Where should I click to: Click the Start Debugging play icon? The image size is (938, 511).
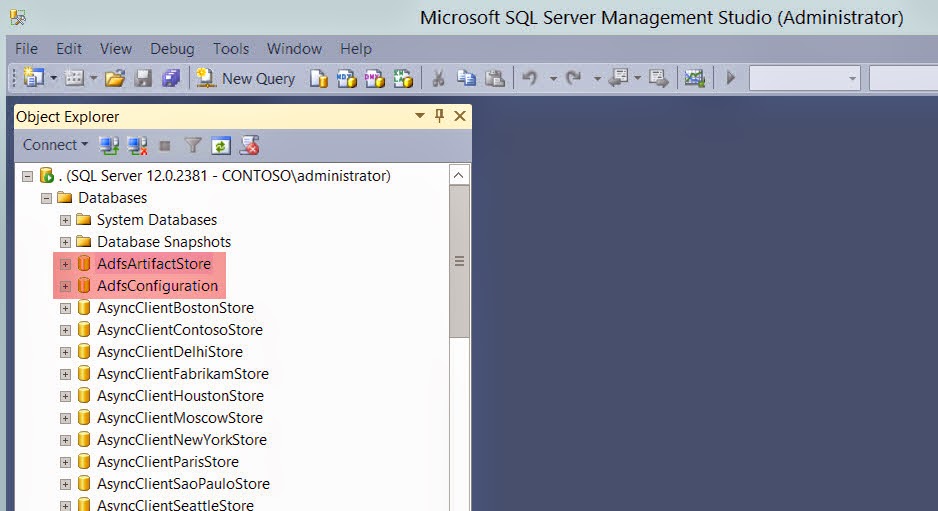(x=730, y=78)
